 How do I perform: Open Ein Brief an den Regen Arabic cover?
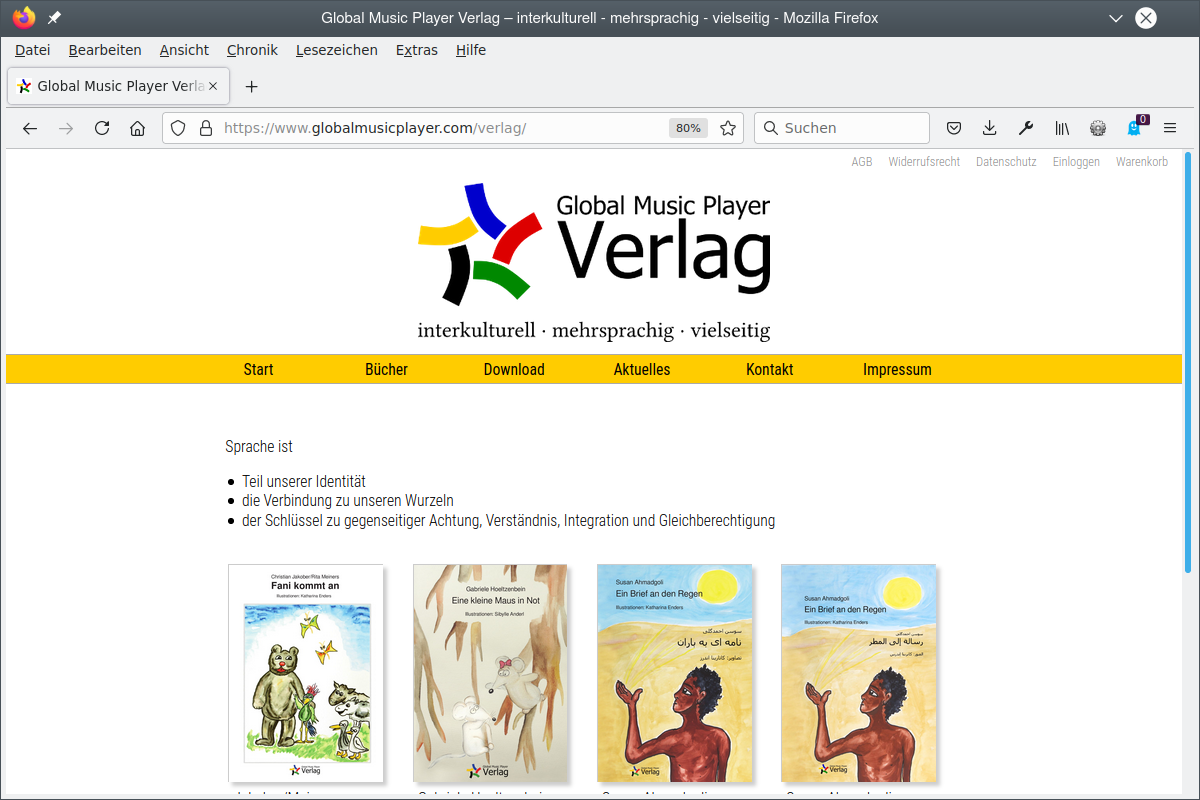click(858, 673)
